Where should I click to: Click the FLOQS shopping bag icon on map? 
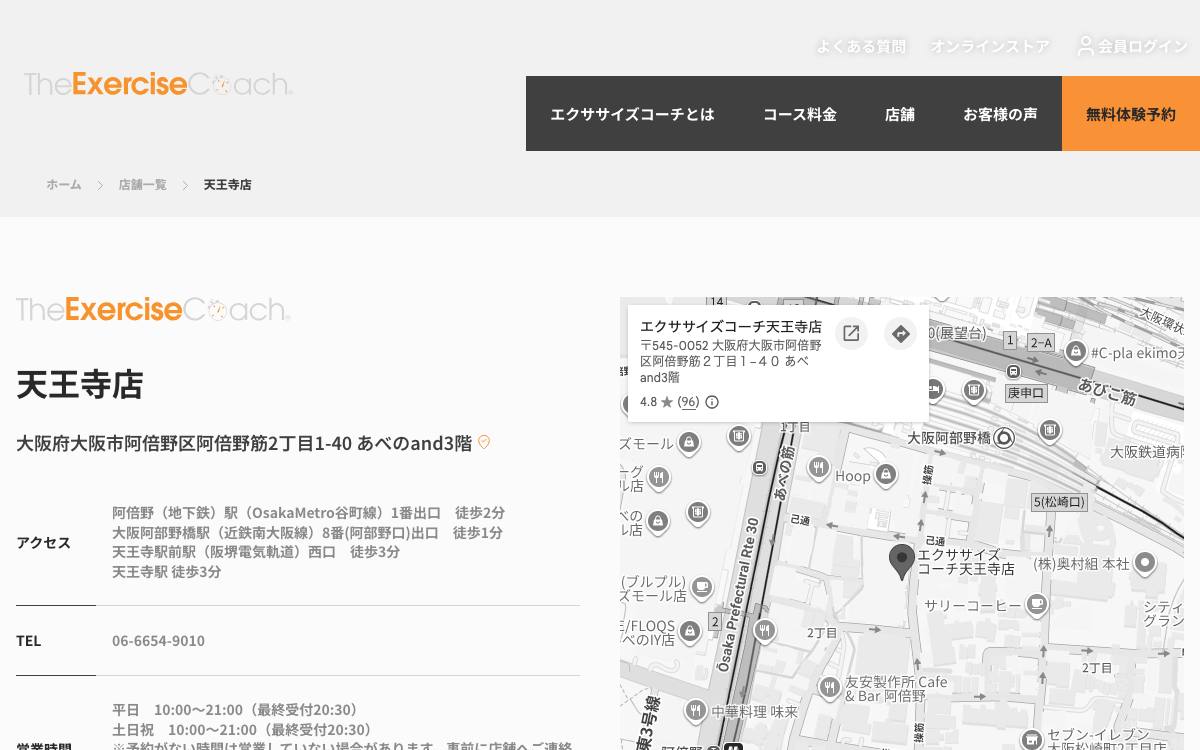click(x=690, y=630)
